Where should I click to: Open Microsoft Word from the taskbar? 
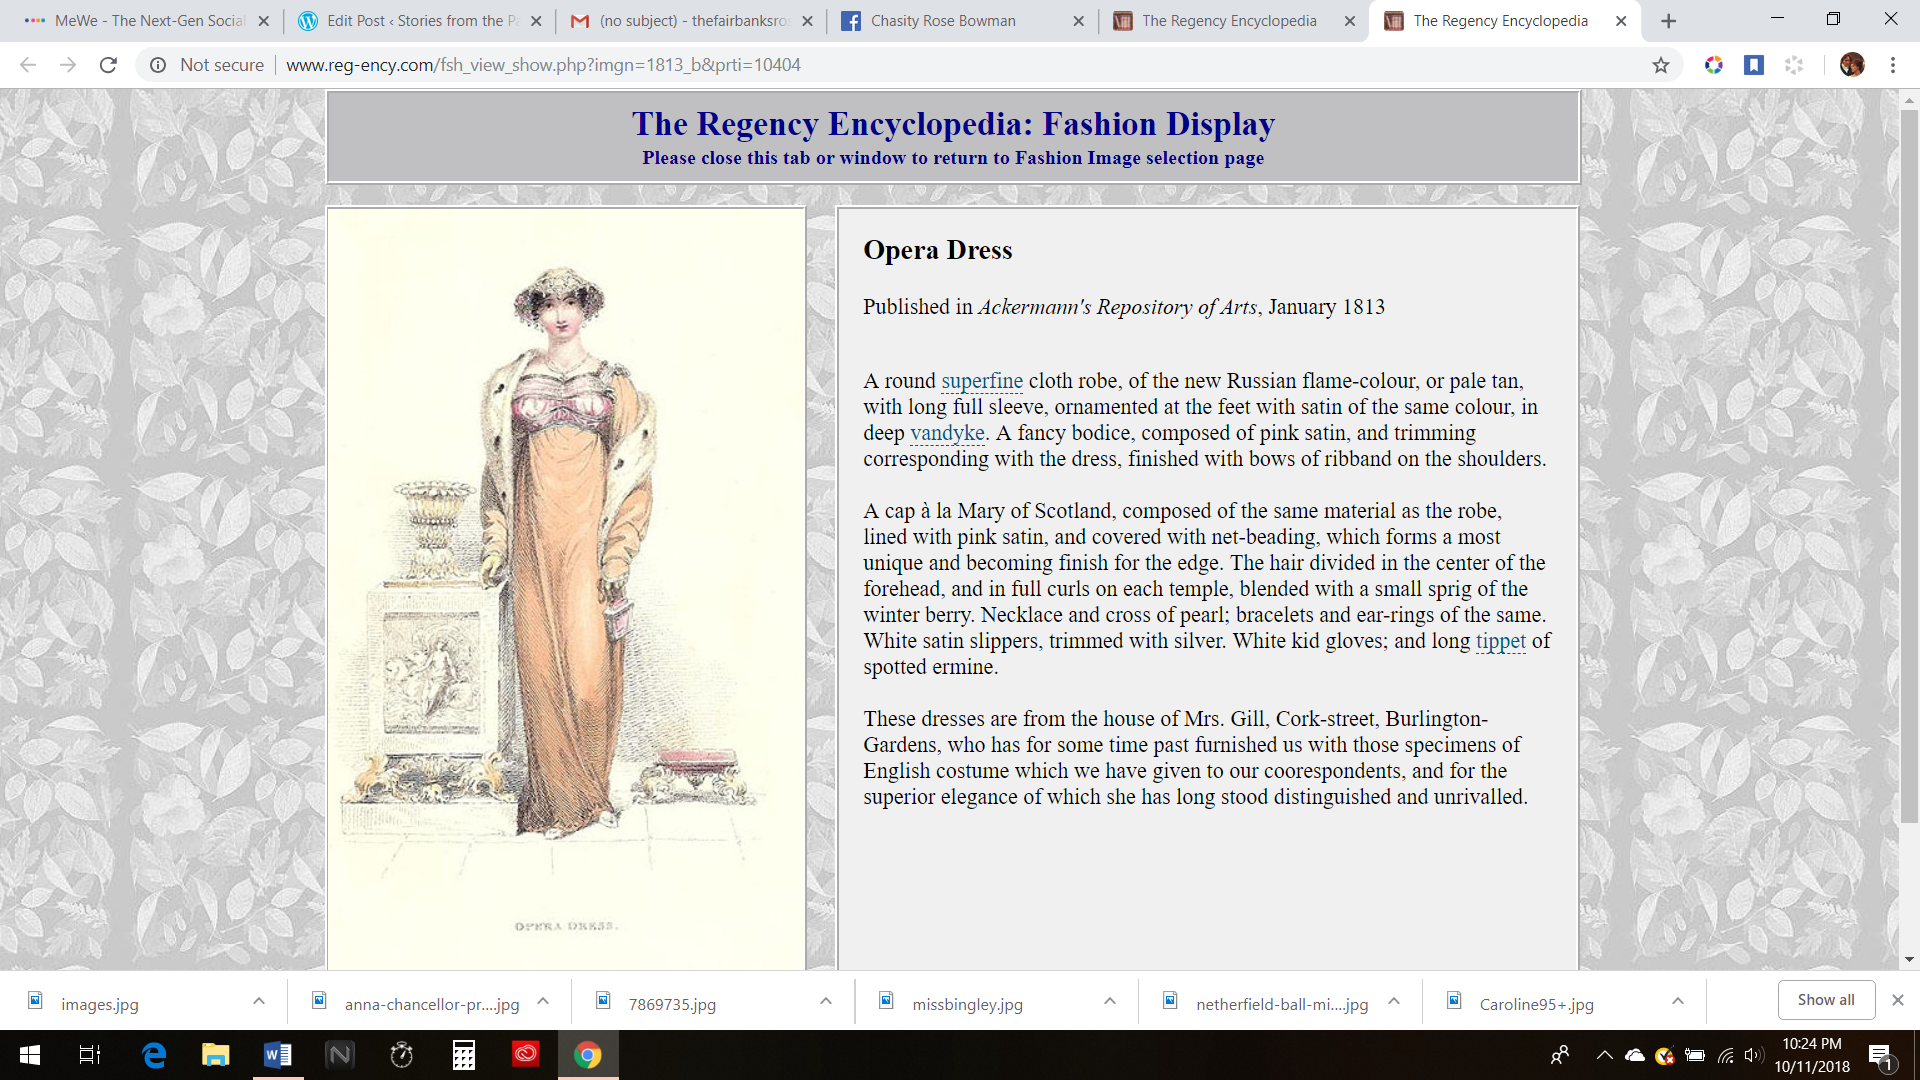pyautogui.click(x=277, y=1054)
